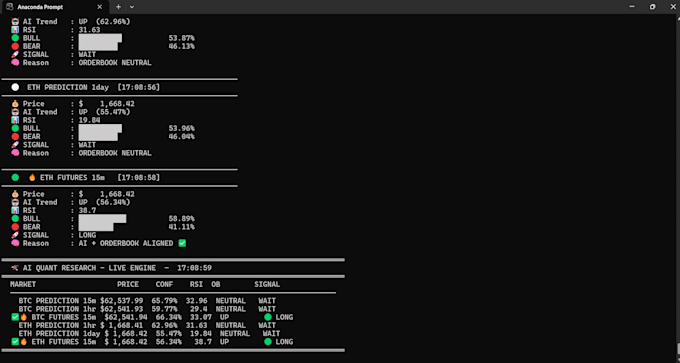Click the Anaconda Prompt tab icon
Viewport: 680px width, 363px height.
(10, 7)
